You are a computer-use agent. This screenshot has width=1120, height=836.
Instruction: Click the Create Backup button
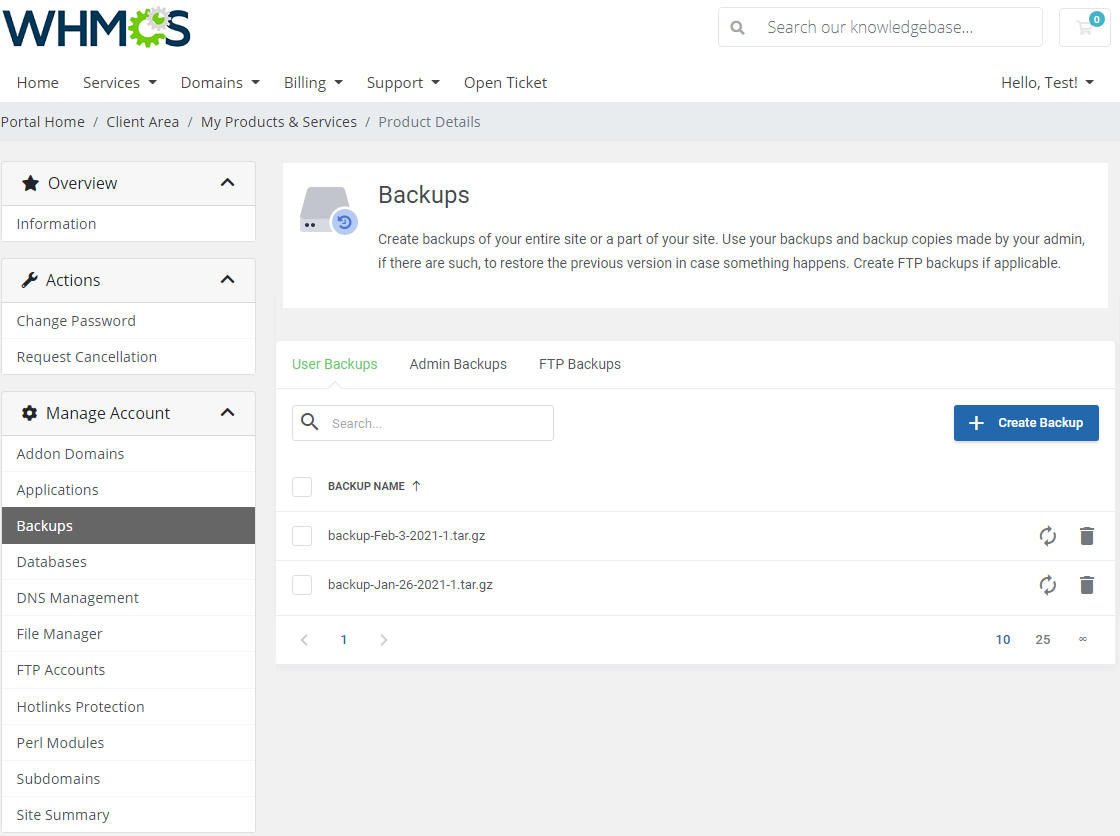point(1026,423)
